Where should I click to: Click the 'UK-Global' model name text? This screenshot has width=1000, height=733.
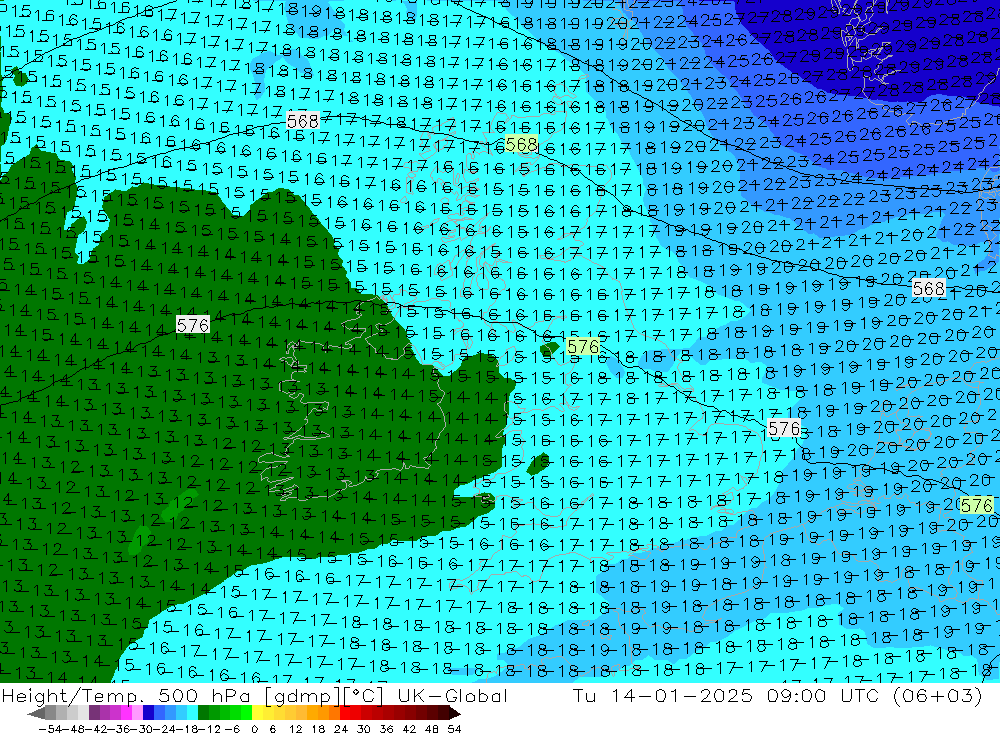[x=452, y=695]
